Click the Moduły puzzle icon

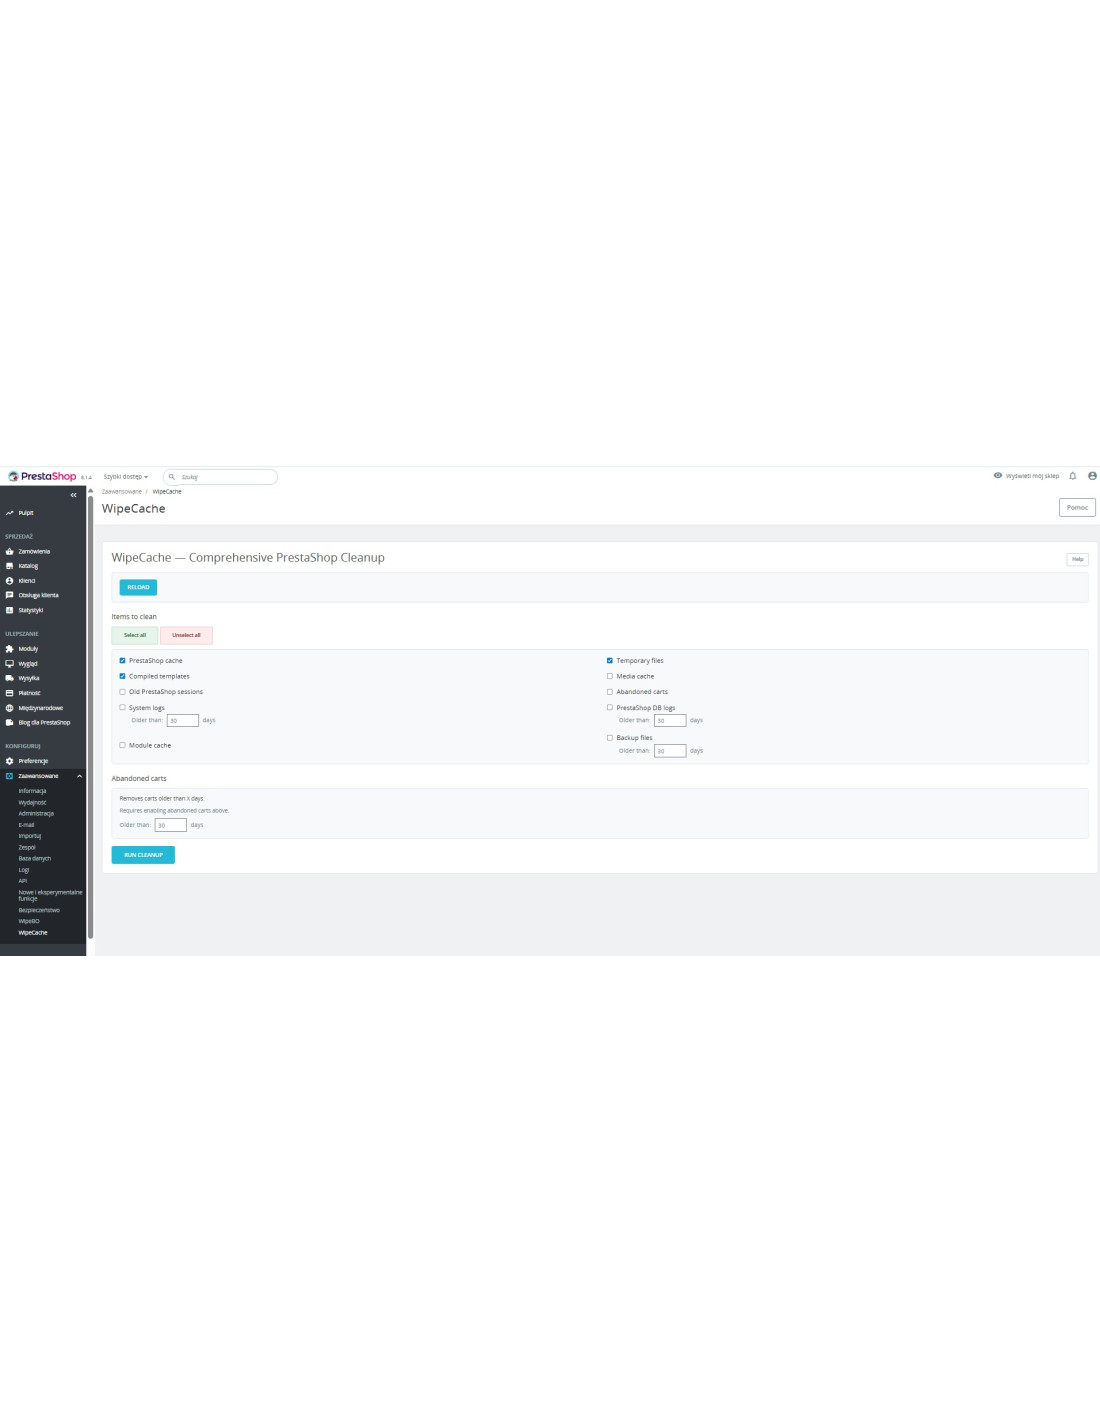coord(10,649)
